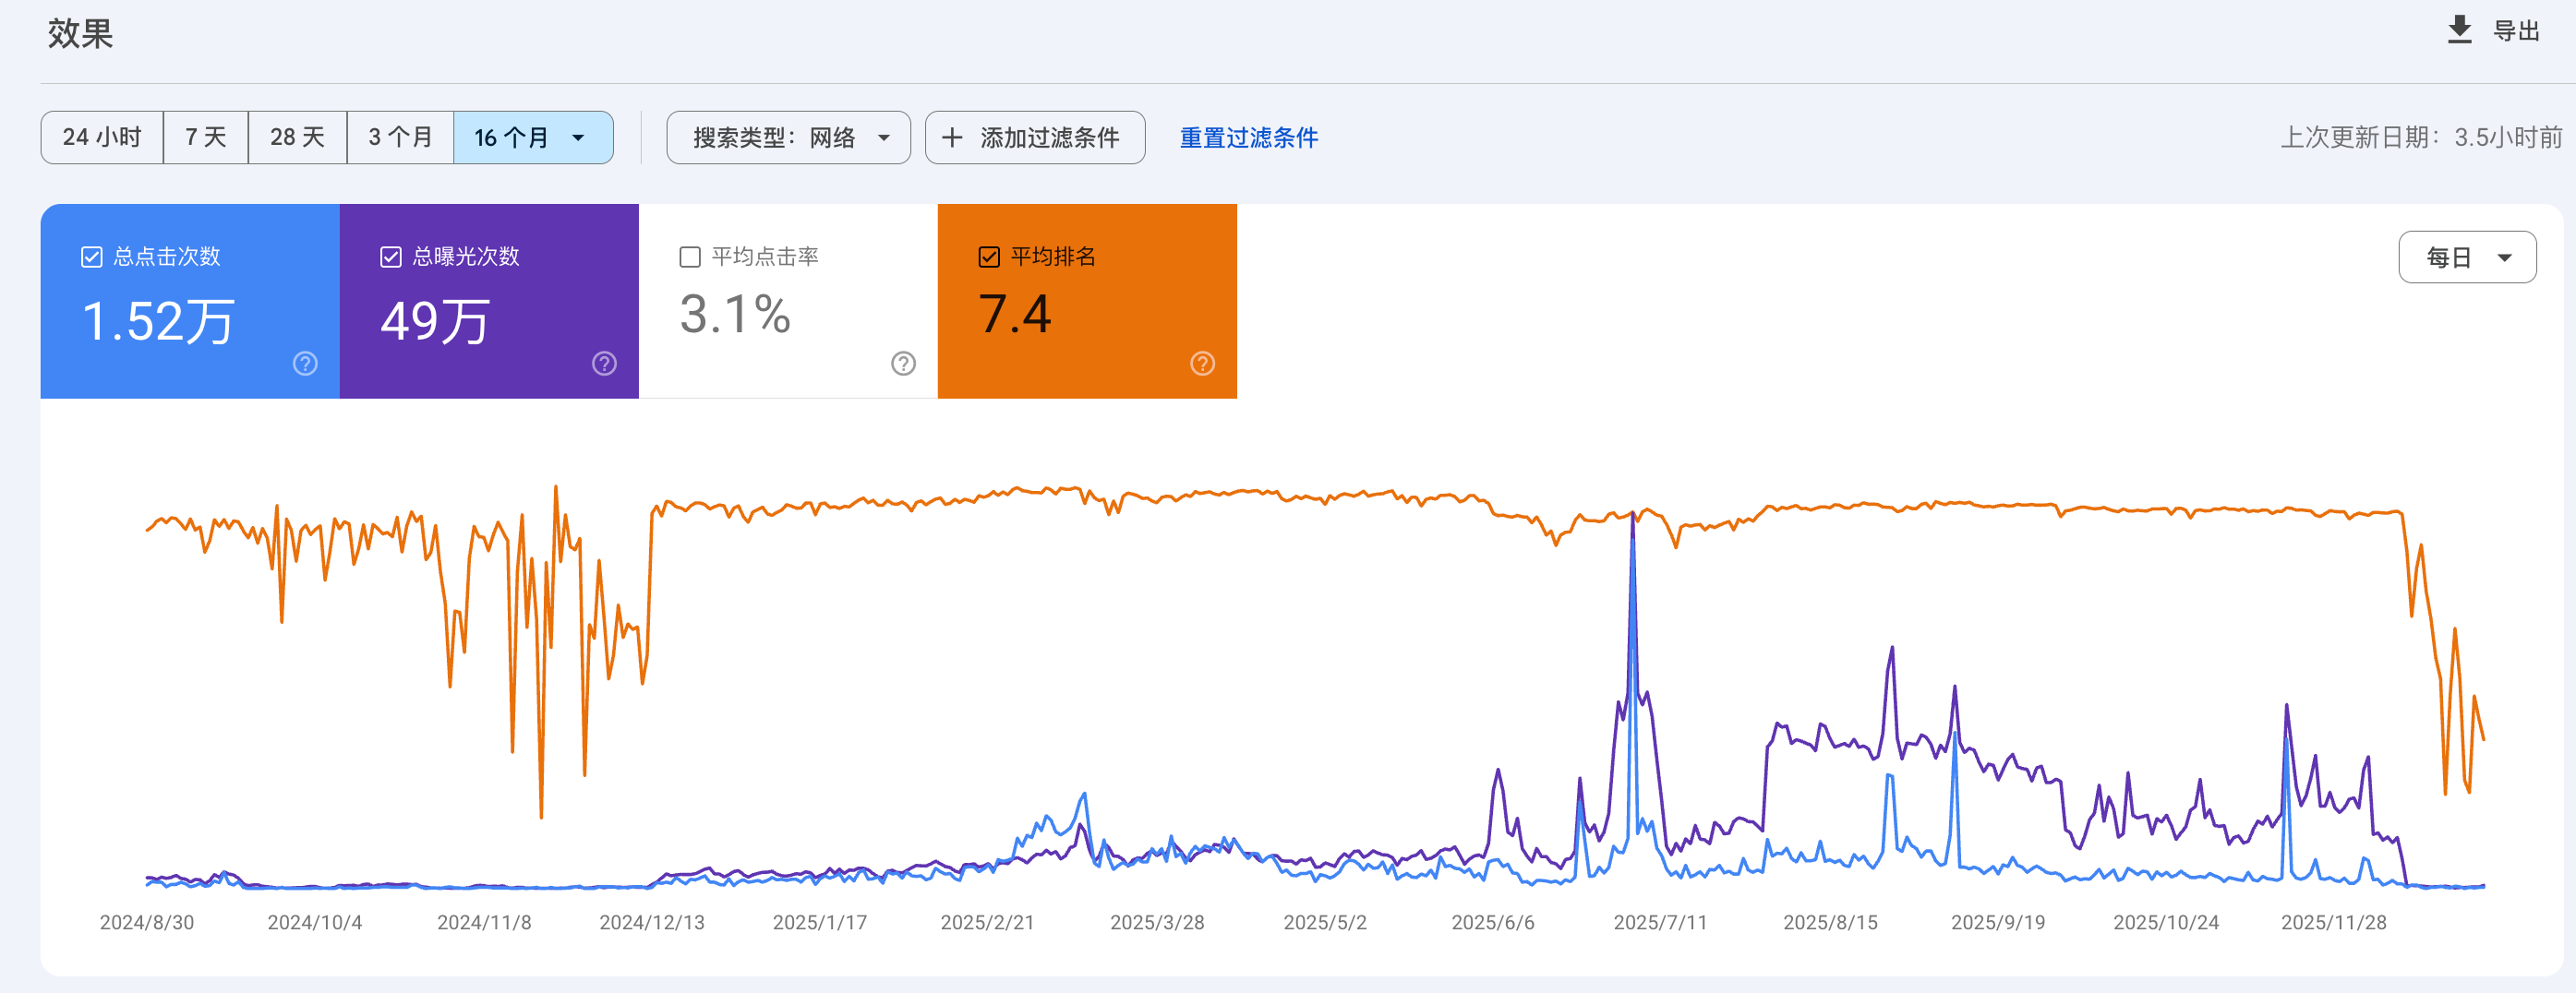2576x993 pixels.
Task: Choose the 28 天 time range
Action: [x=297, y=138]
